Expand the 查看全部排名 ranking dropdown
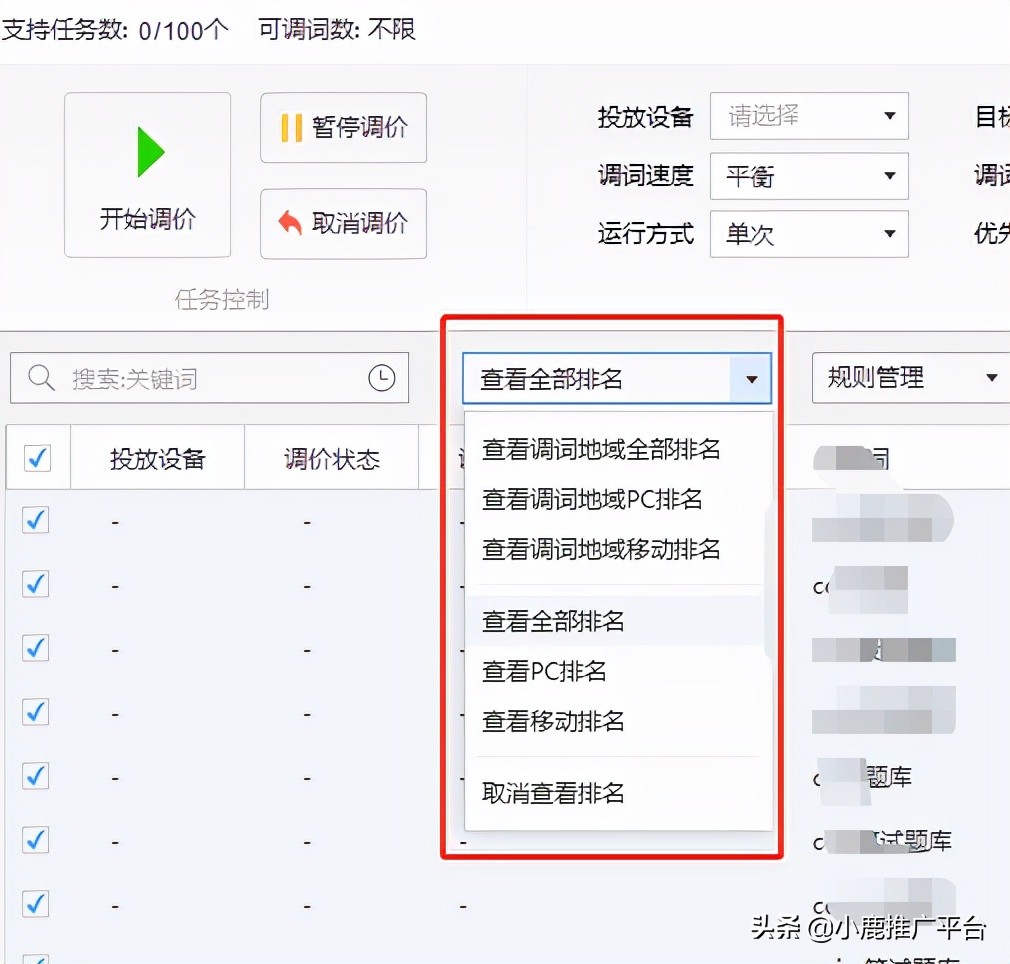The width and height of the screenshot is (1010, 964). coord(753,378)
